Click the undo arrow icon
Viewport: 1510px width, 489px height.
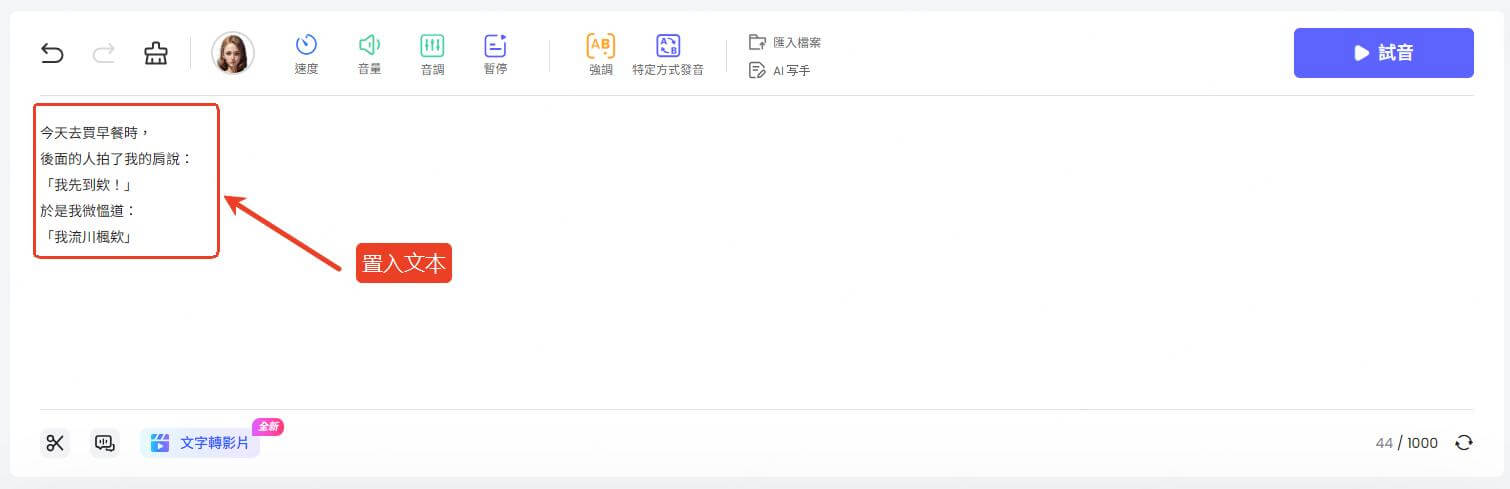click(x=52, y=53)
